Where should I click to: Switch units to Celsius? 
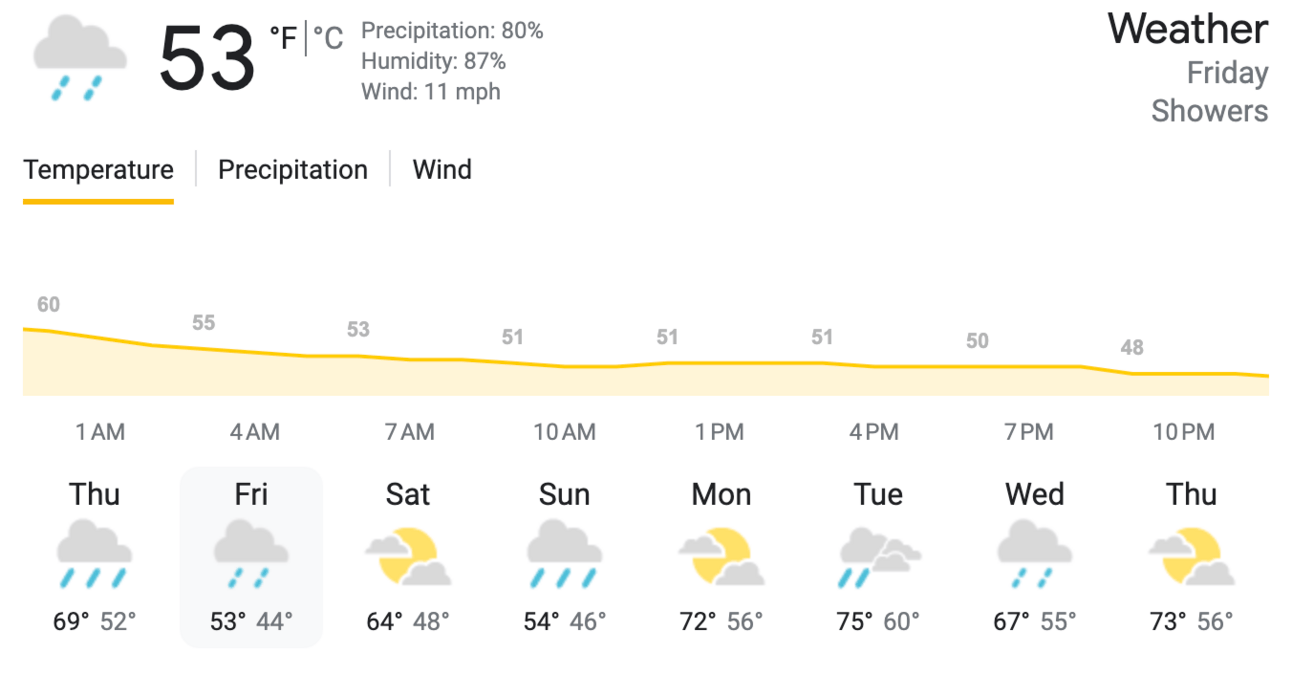[328, 39]
